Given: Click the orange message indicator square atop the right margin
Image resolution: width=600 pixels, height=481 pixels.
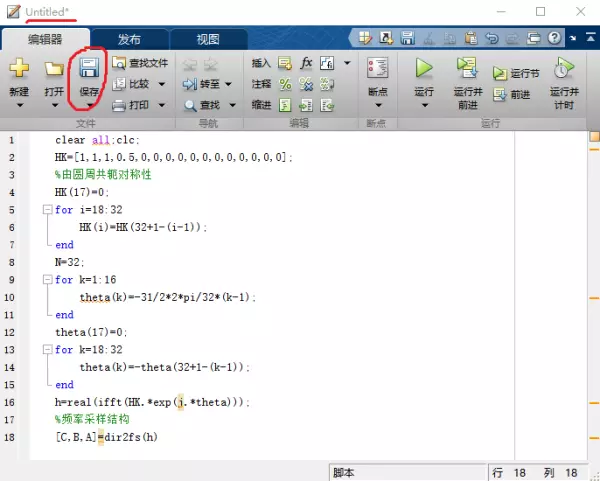Looking at the screenshot, I should [x=595, y=137].
